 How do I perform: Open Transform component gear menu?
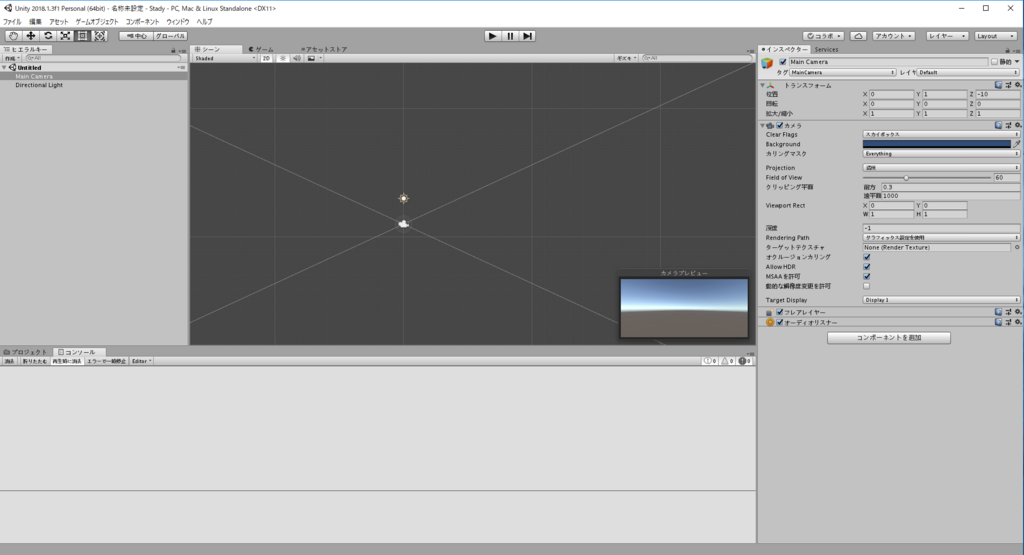pos(1017,85)
